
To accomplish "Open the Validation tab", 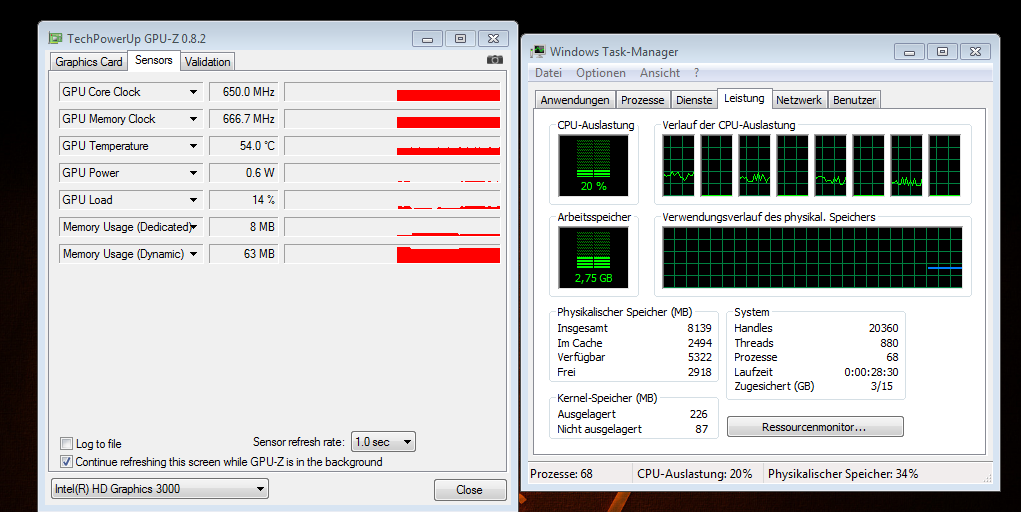I will [x=207, y=62].
